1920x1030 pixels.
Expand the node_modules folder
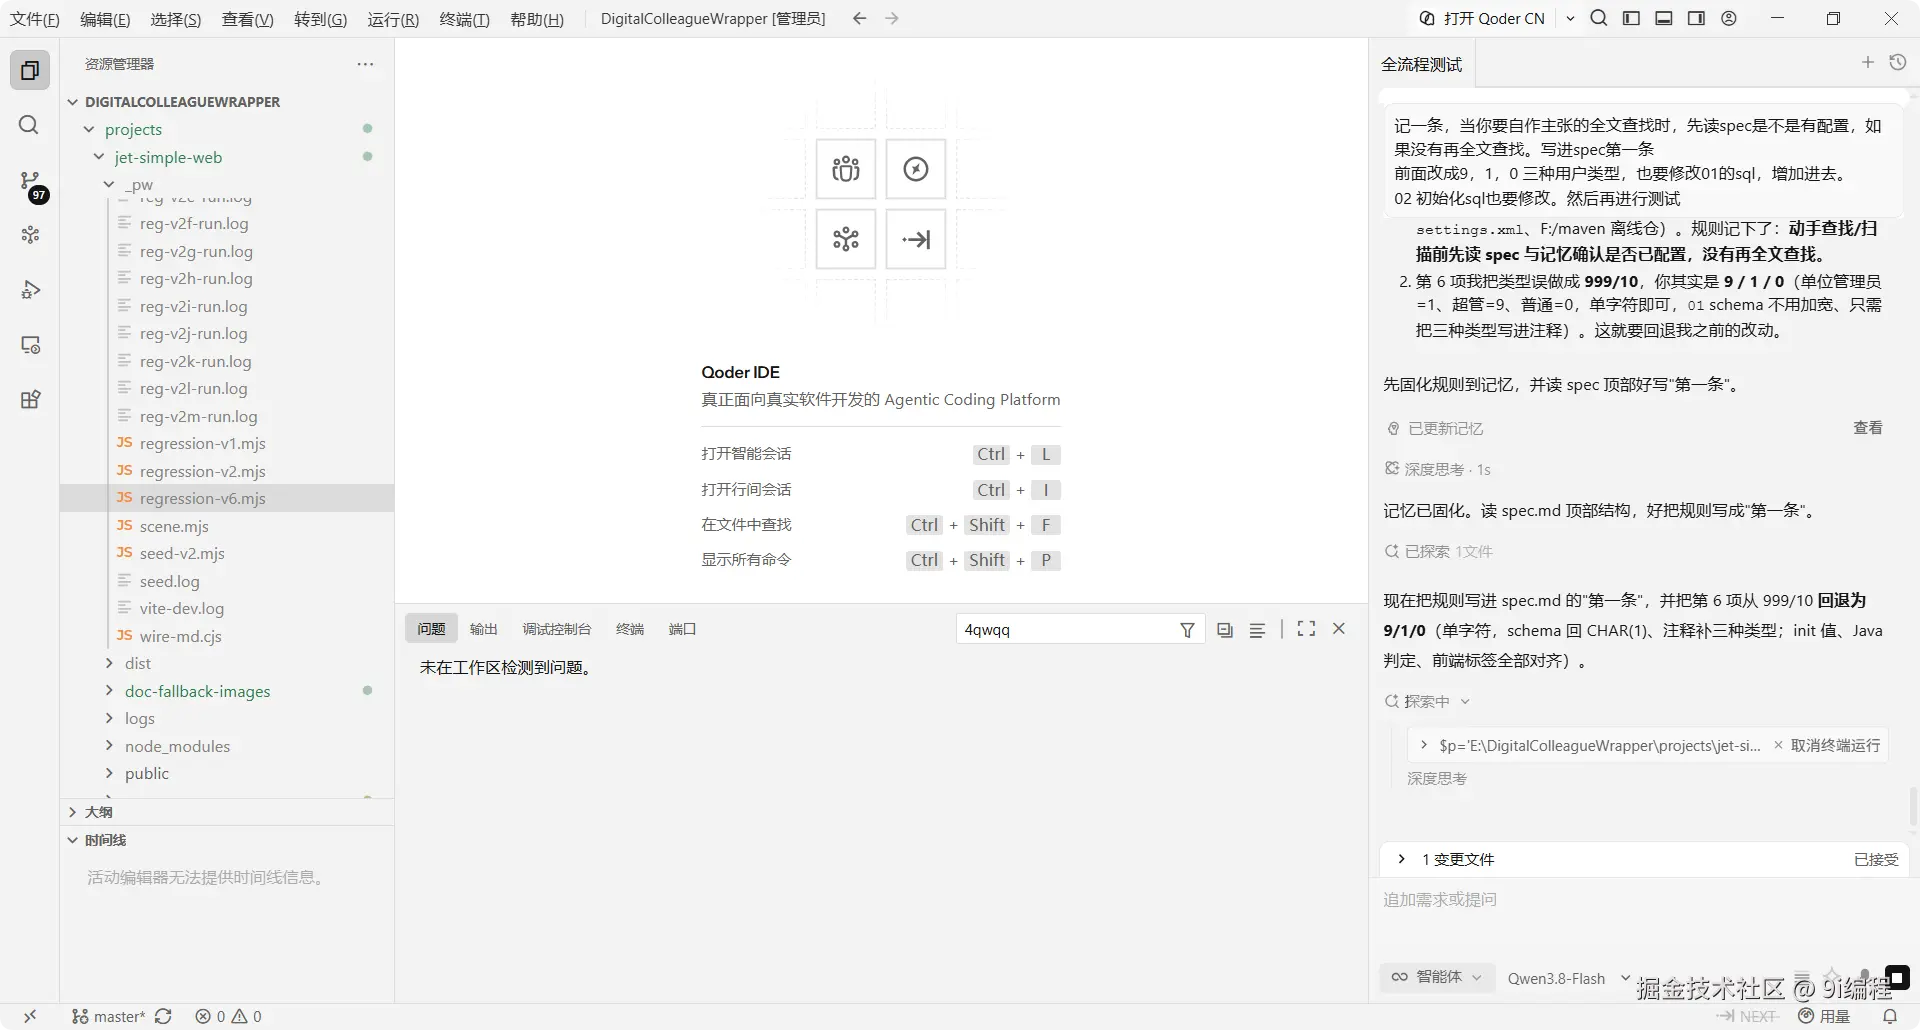pyautogui.click(x=109, y=746)
